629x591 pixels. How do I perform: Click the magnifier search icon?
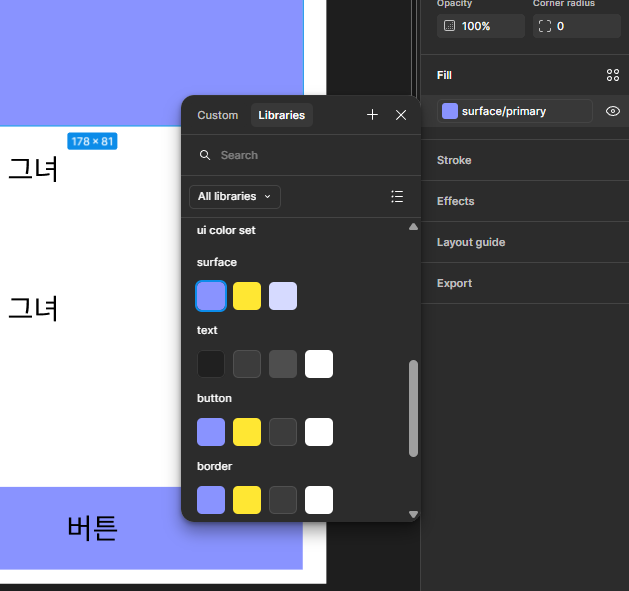pyautogui.click(x=205, y=155)
